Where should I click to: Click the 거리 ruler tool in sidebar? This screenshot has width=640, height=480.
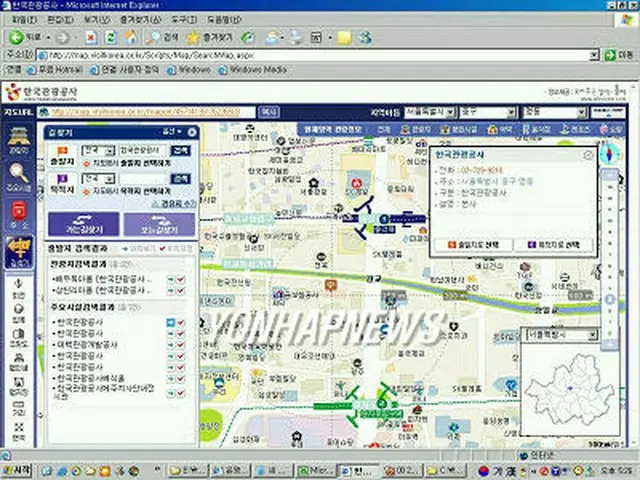point(18,408)
